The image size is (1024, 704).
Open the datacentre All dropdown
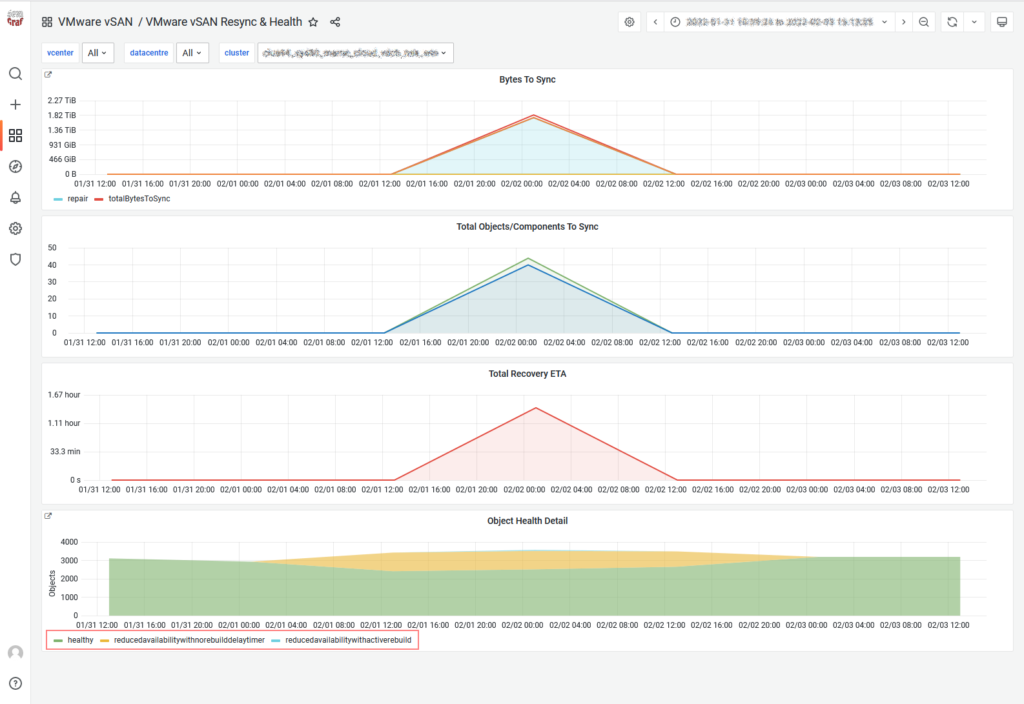coord(192,52)
